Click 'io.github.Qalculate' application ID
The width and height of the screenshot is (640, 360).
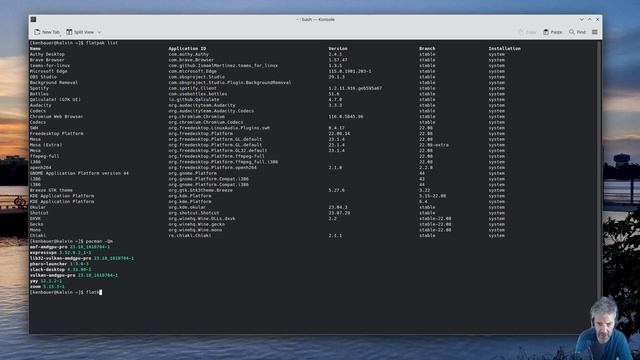click(194, 100)
